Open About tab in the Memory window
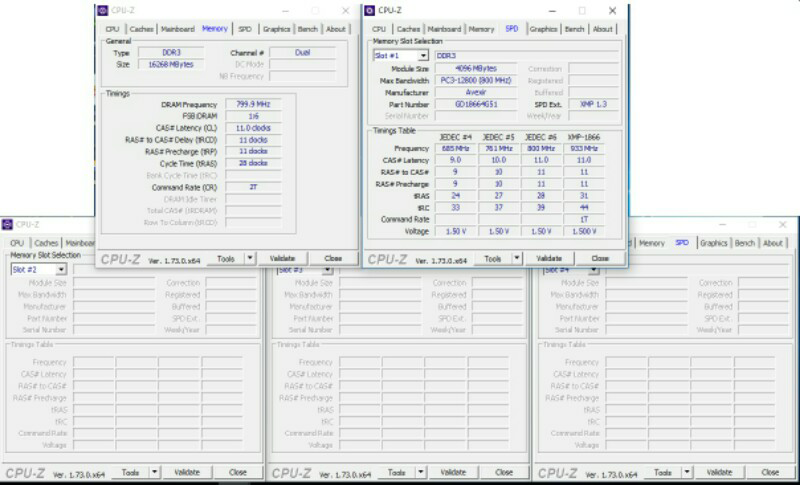 pyautogui.click(x=336, y=29)
